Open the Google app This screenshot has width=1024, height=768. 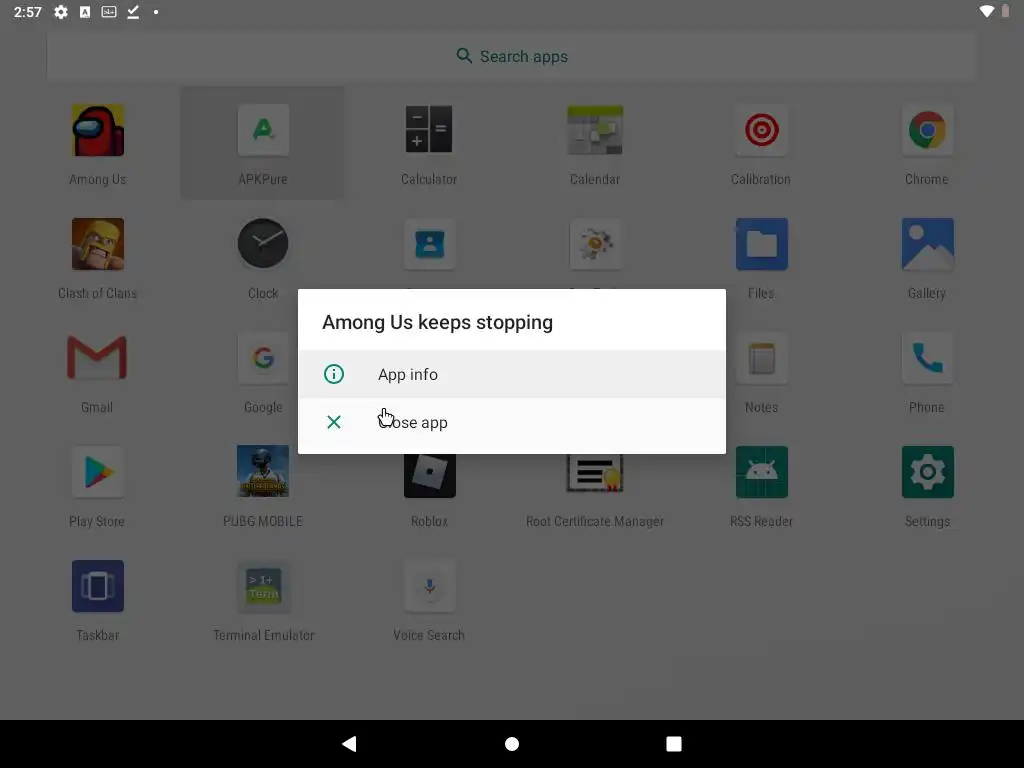pyautogui.click(x=263, y=357)
